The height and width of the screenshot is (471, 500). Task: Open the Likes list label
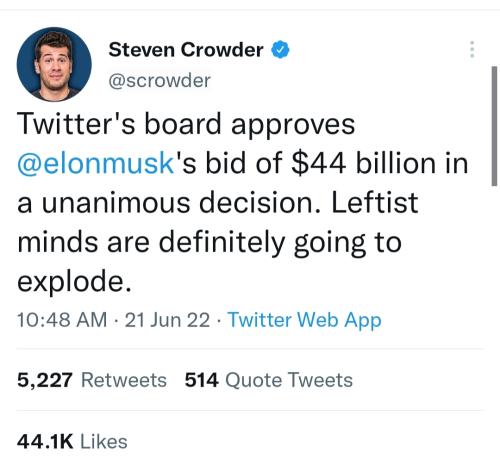104,442
